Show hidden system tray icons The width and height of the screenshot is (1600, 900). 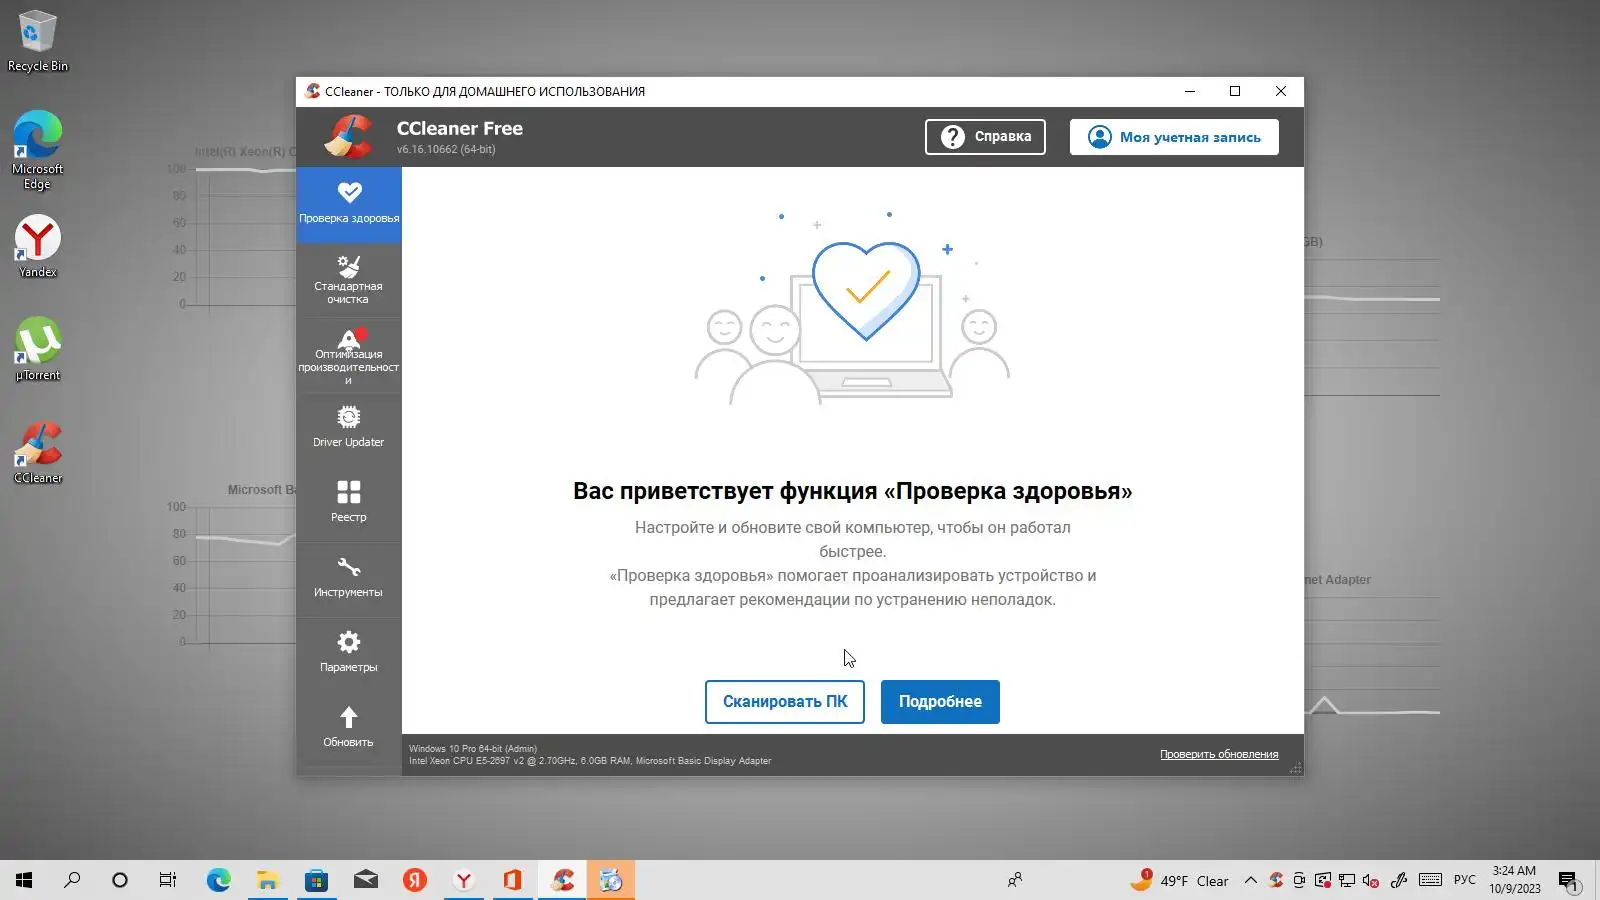pos(1251,881)
